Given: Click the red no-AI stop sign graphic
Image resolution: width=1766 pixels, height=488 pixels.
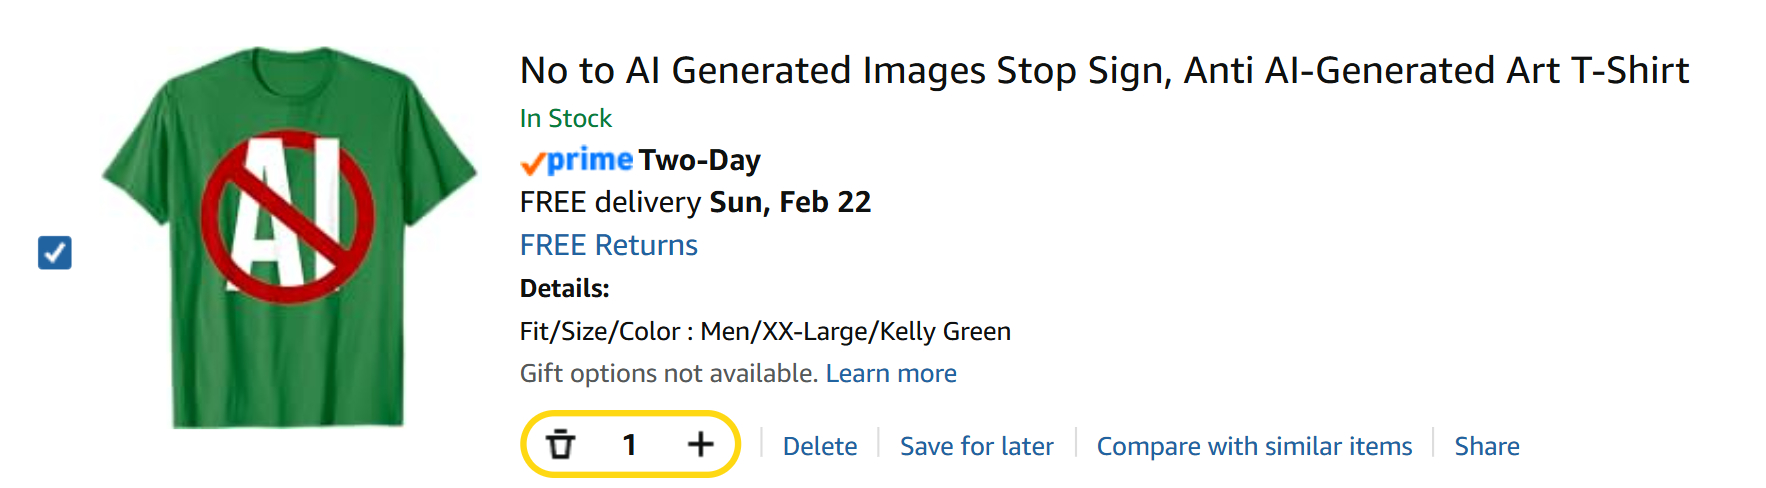Looking at the screenshot, I should (x=288, y=217).
